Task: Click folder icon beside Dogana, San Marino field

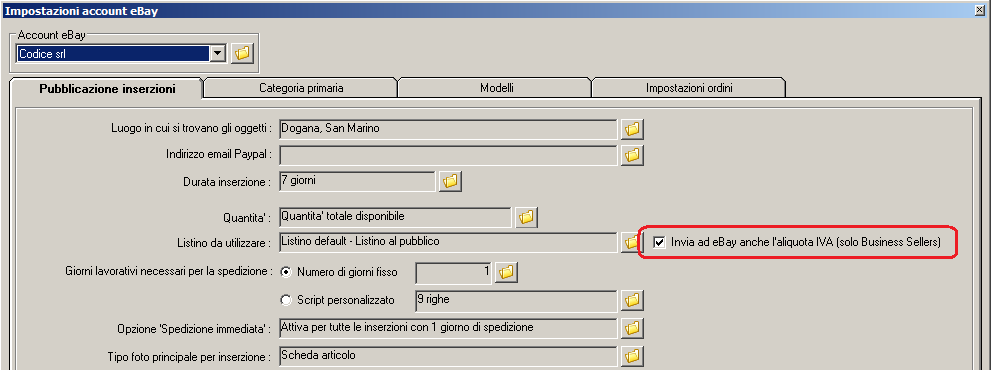Action: tap(632, 129)
